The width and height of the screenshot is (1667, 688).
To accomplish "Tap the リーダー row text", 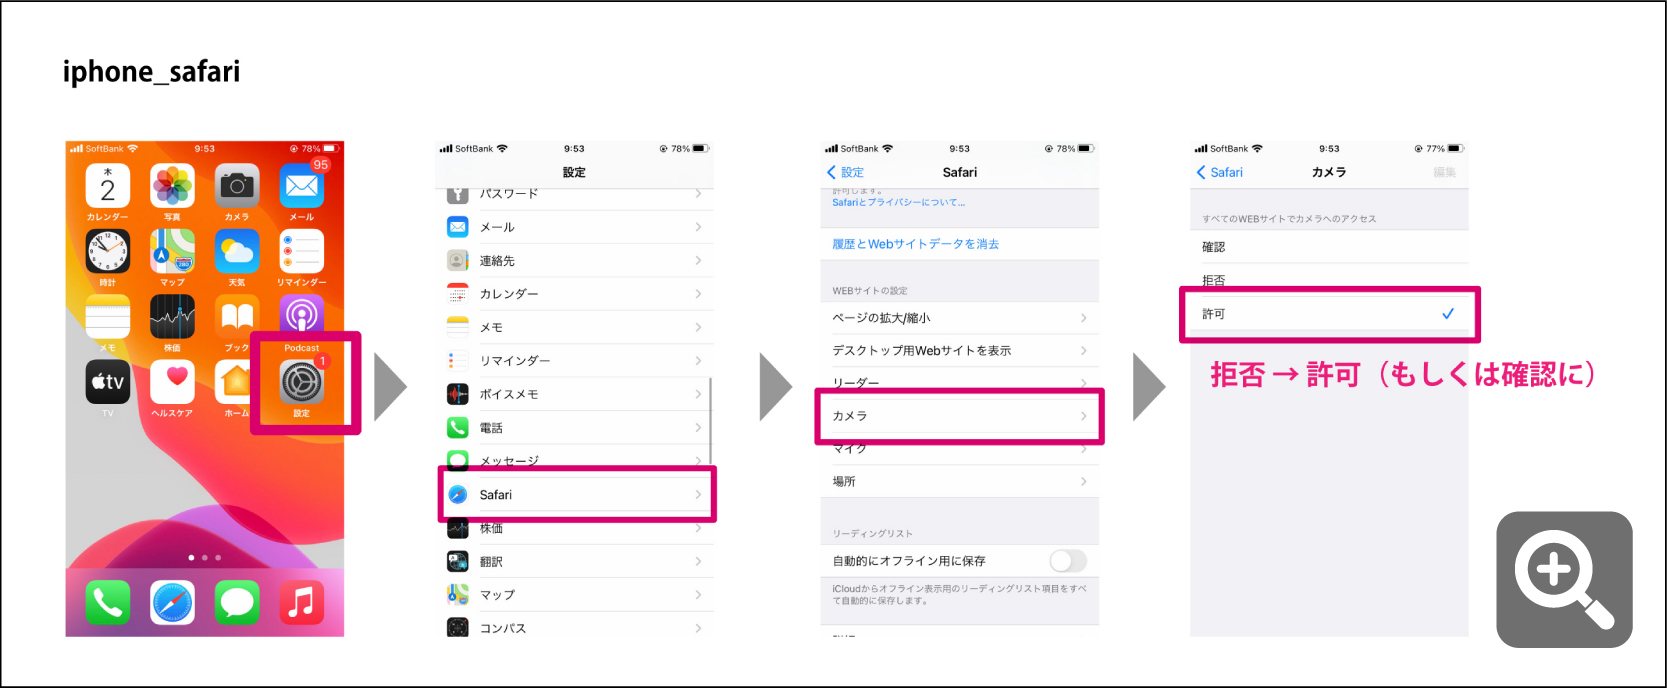I will 856,383.
